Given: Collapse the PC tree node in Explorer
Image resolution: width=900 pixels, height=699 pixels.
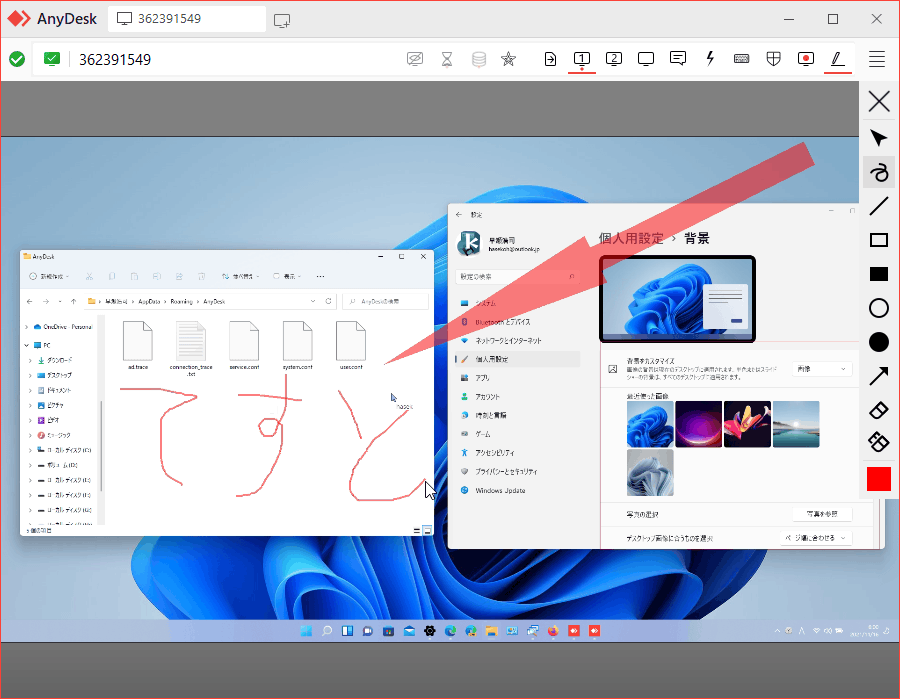Looking at the screenshot, I should pos(26,345).
